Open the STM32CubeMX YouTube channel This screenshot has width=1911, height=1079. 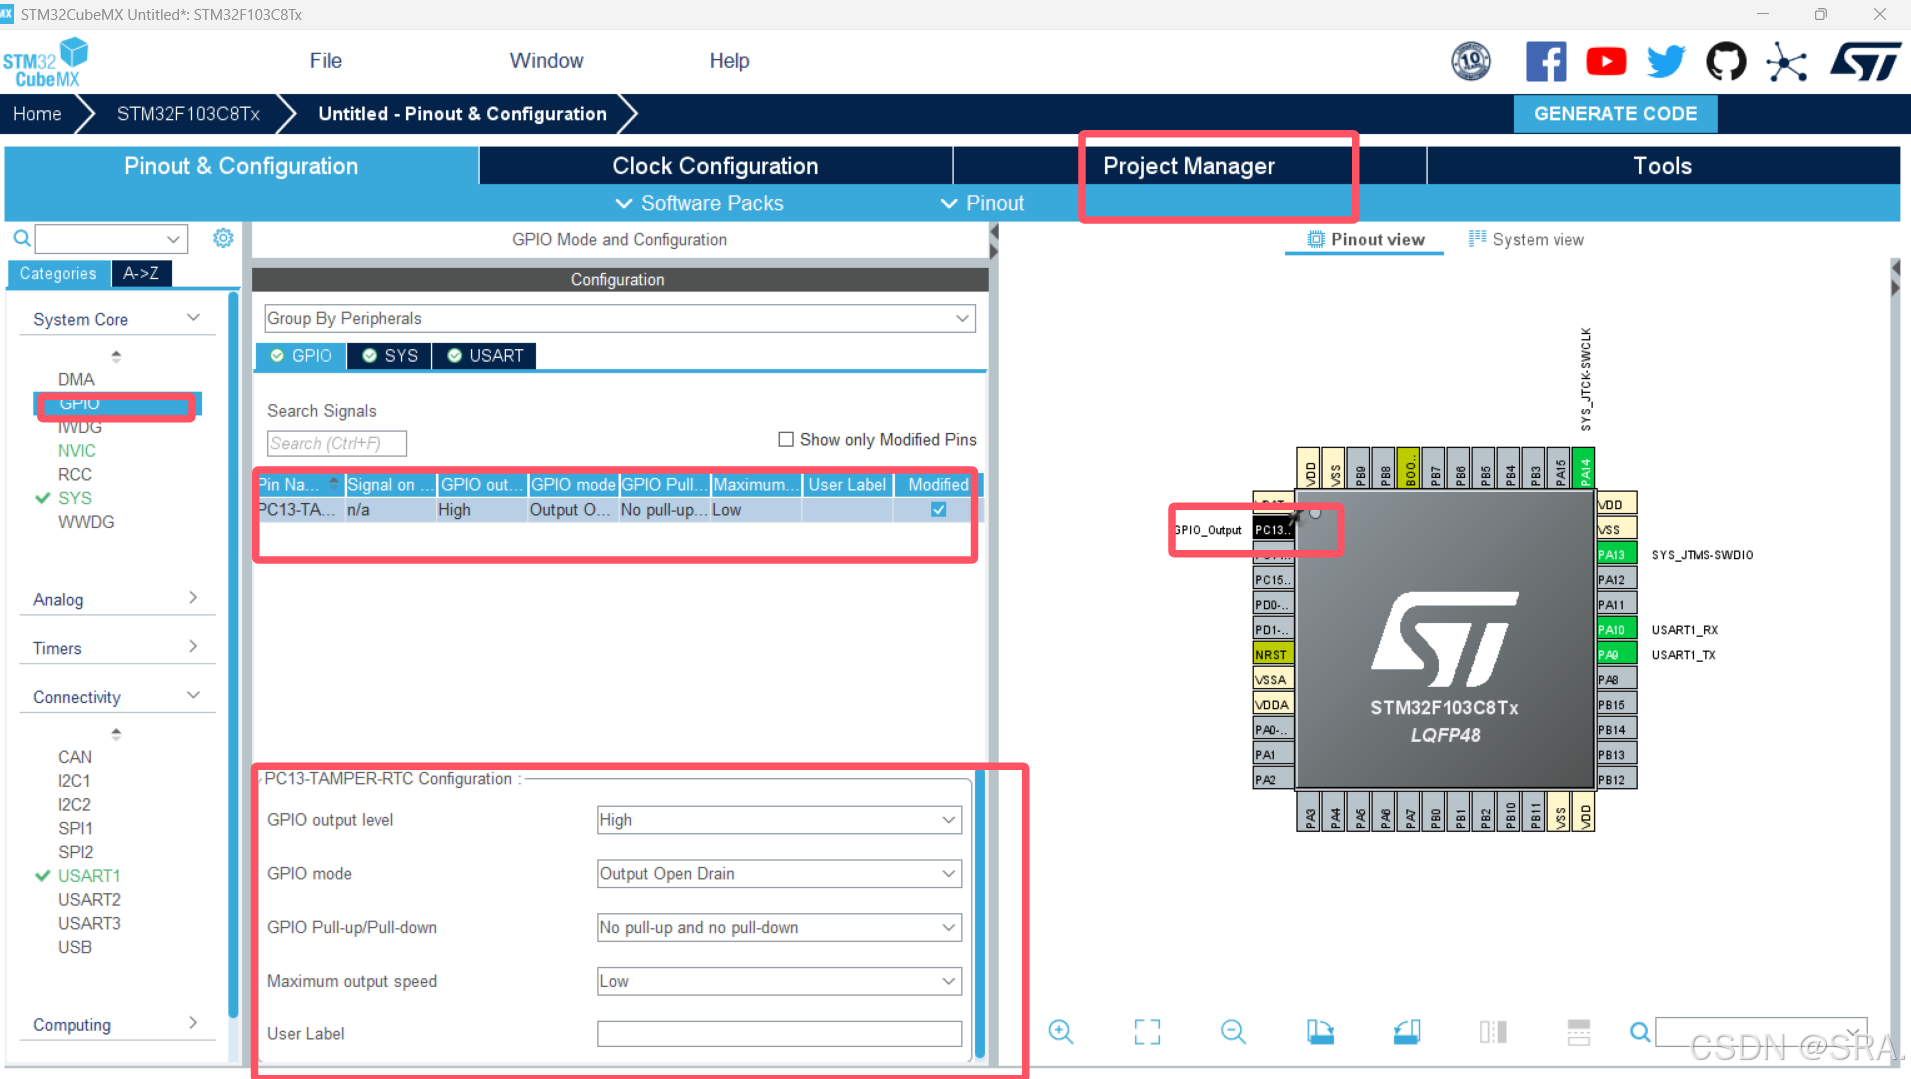click(1606, 61)
